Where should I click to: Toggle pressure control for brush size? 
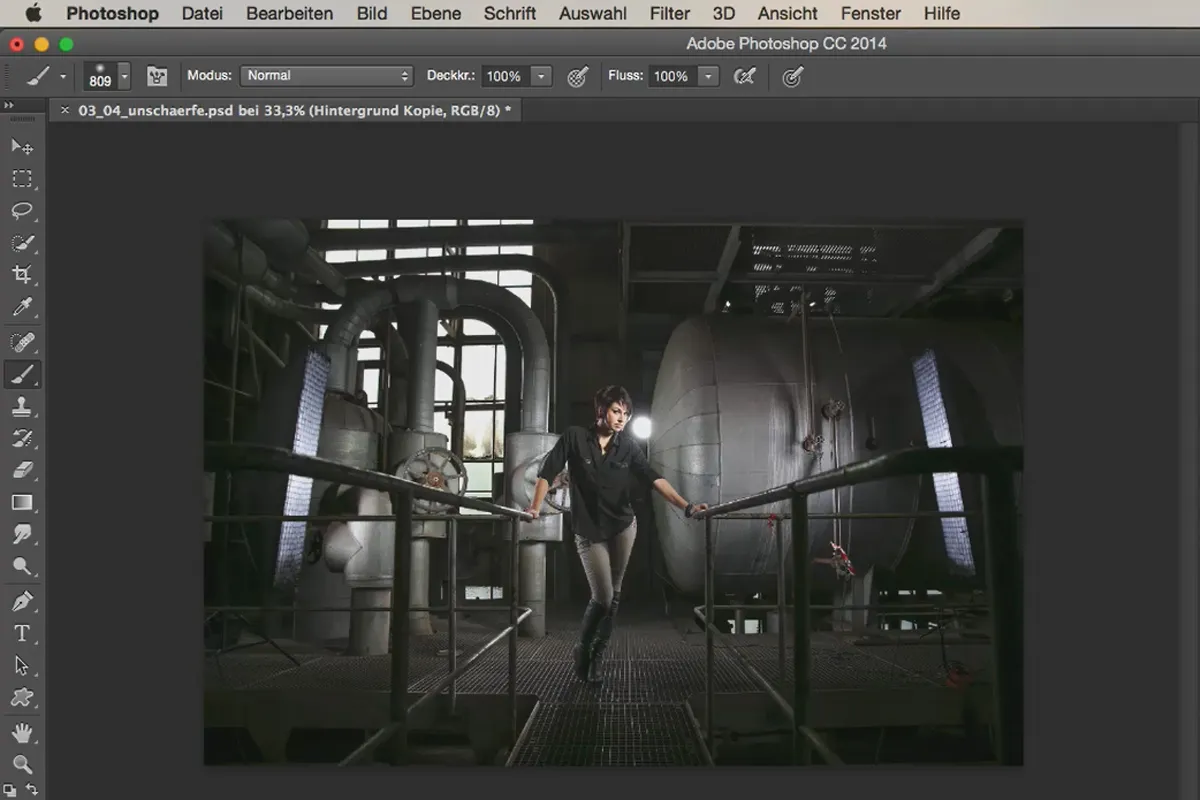click(x=792, y=76)
